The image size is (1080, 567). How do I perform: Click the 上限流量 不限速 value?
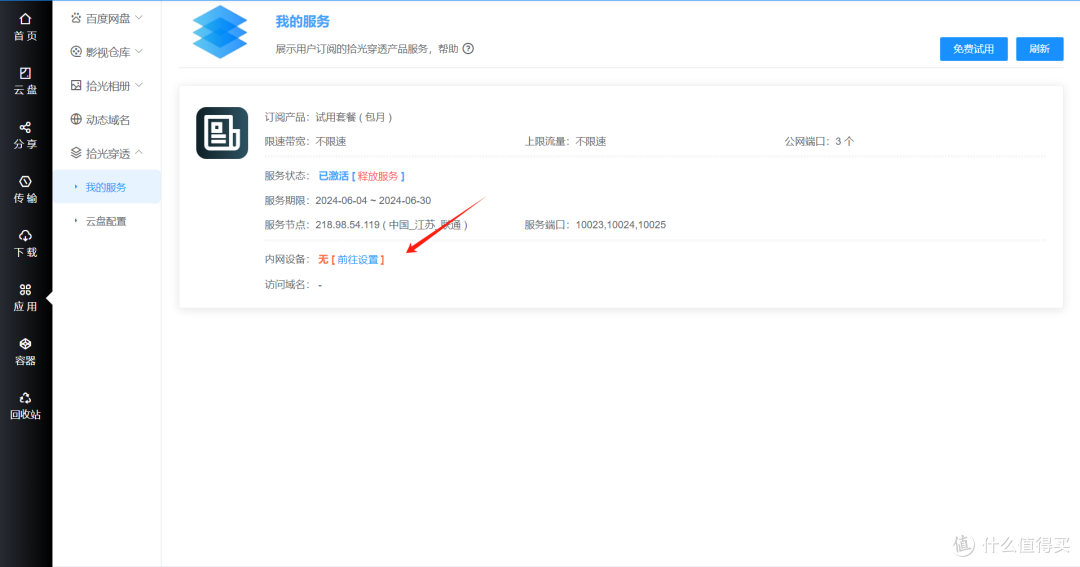pyautogui.click(x=590, y=141)
